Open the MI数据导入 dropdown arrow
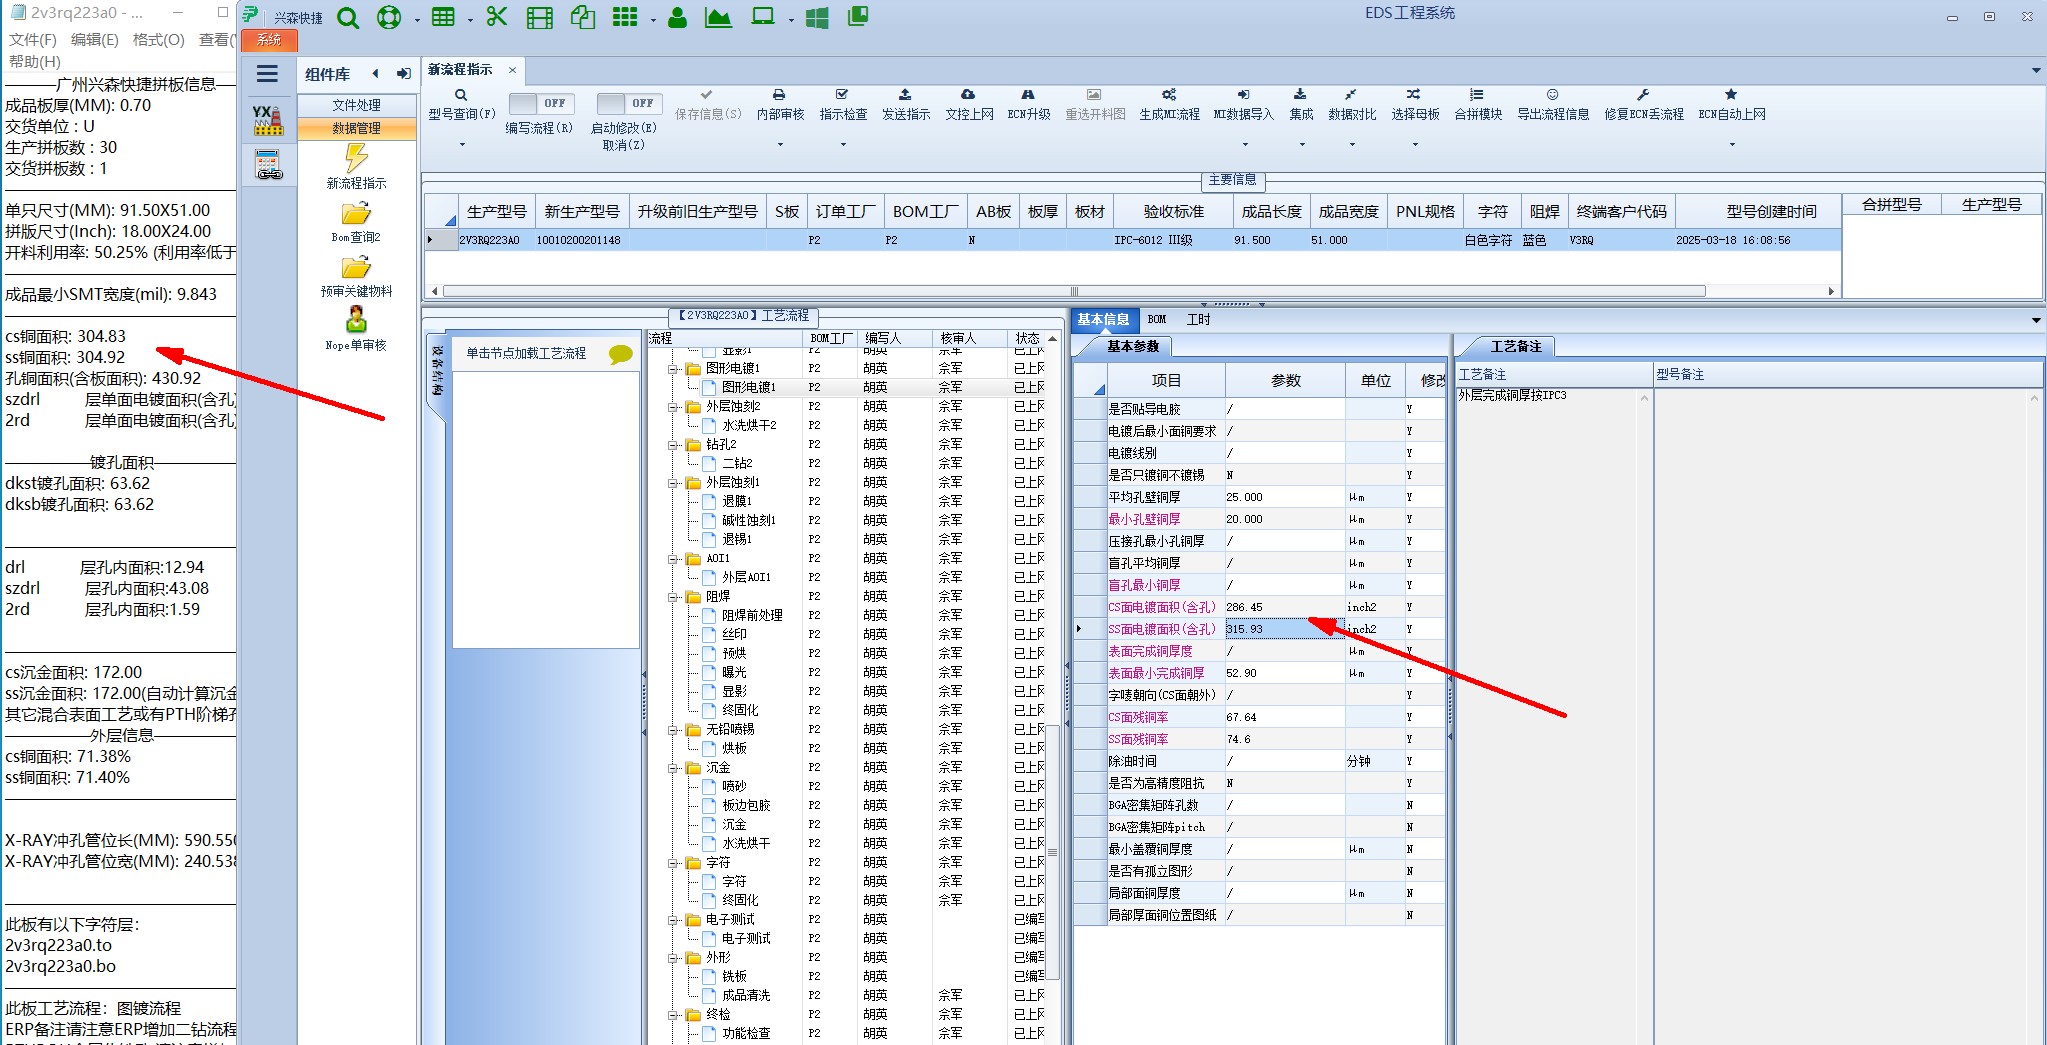 tap(1243, 145)
